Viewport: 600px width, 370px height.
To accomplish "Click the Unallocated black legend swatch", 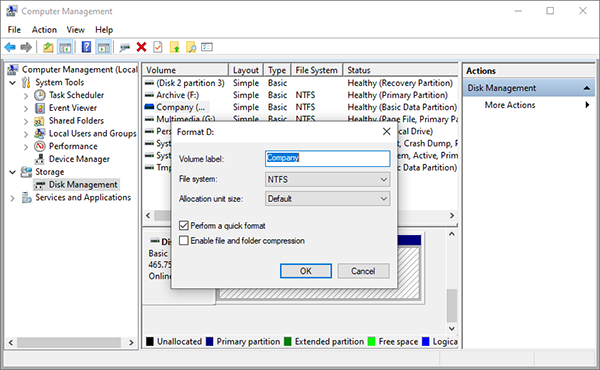I will [x=150, y=341].
